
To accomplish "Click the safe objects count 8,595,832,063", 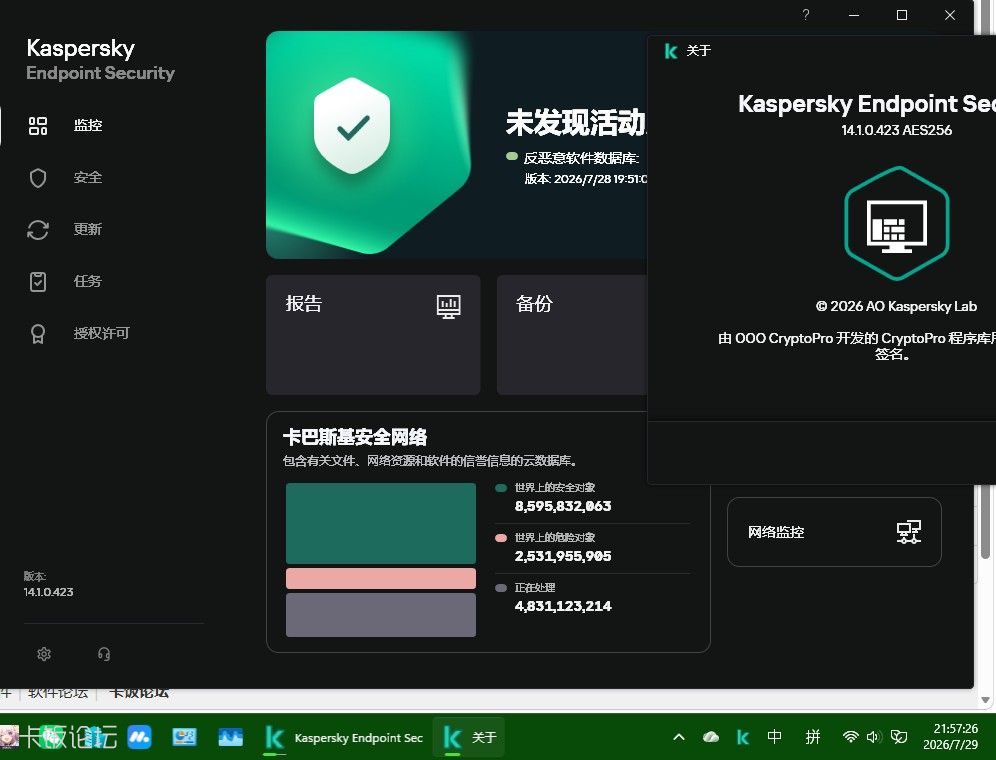I will coord(563,506).
